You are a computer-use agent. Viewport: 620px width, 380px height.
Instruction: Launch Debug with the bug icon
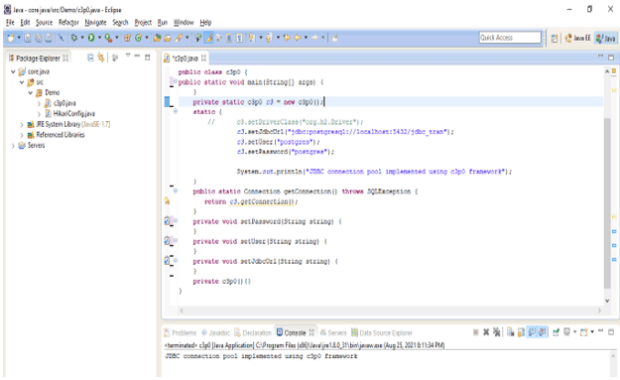[x=74, y=38]
